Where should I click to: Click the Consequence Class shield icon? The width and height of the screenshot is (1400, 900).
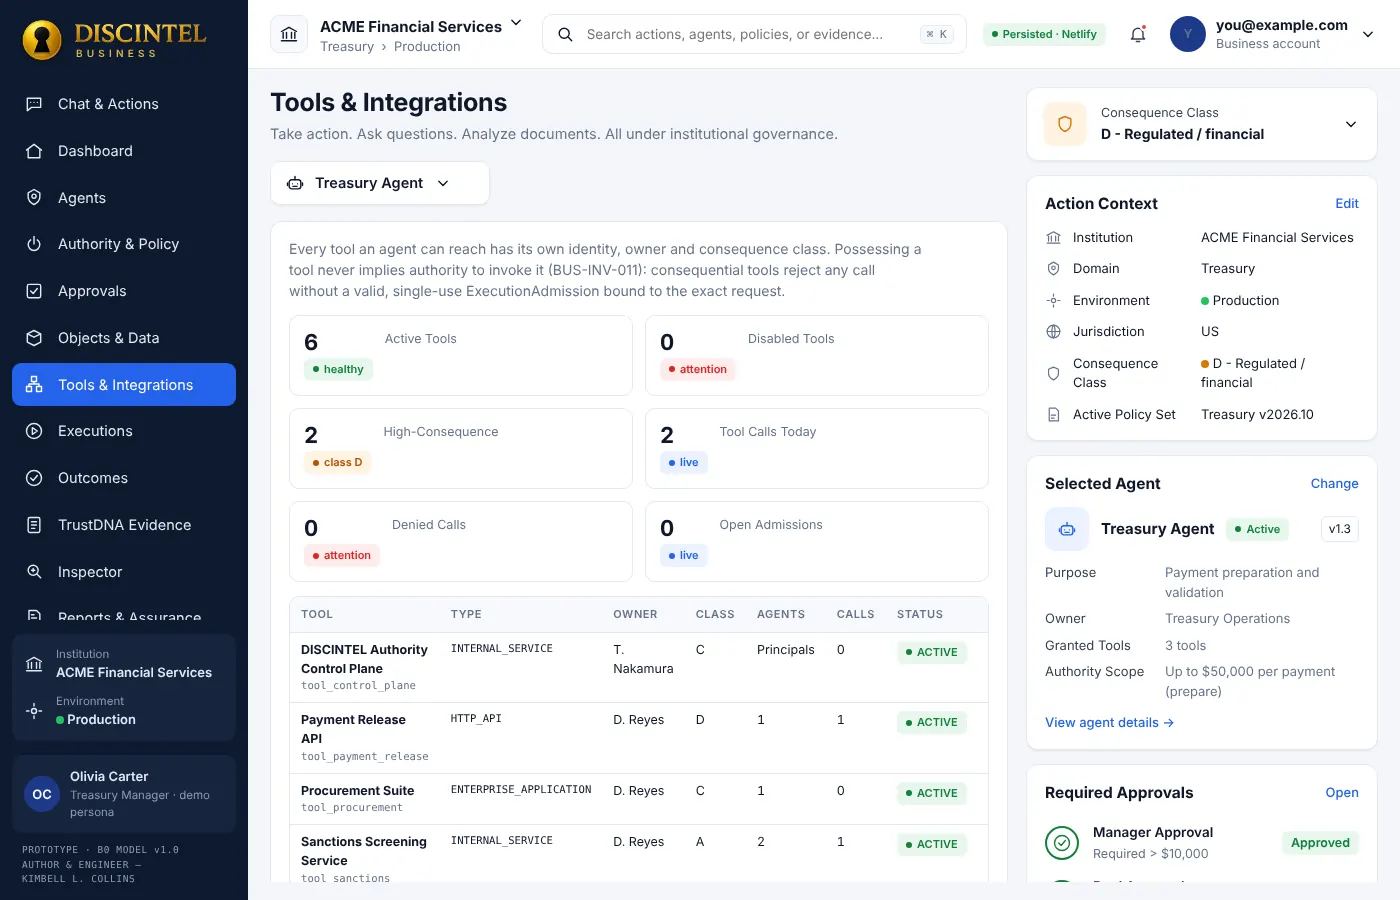(x=1065, y=124)
